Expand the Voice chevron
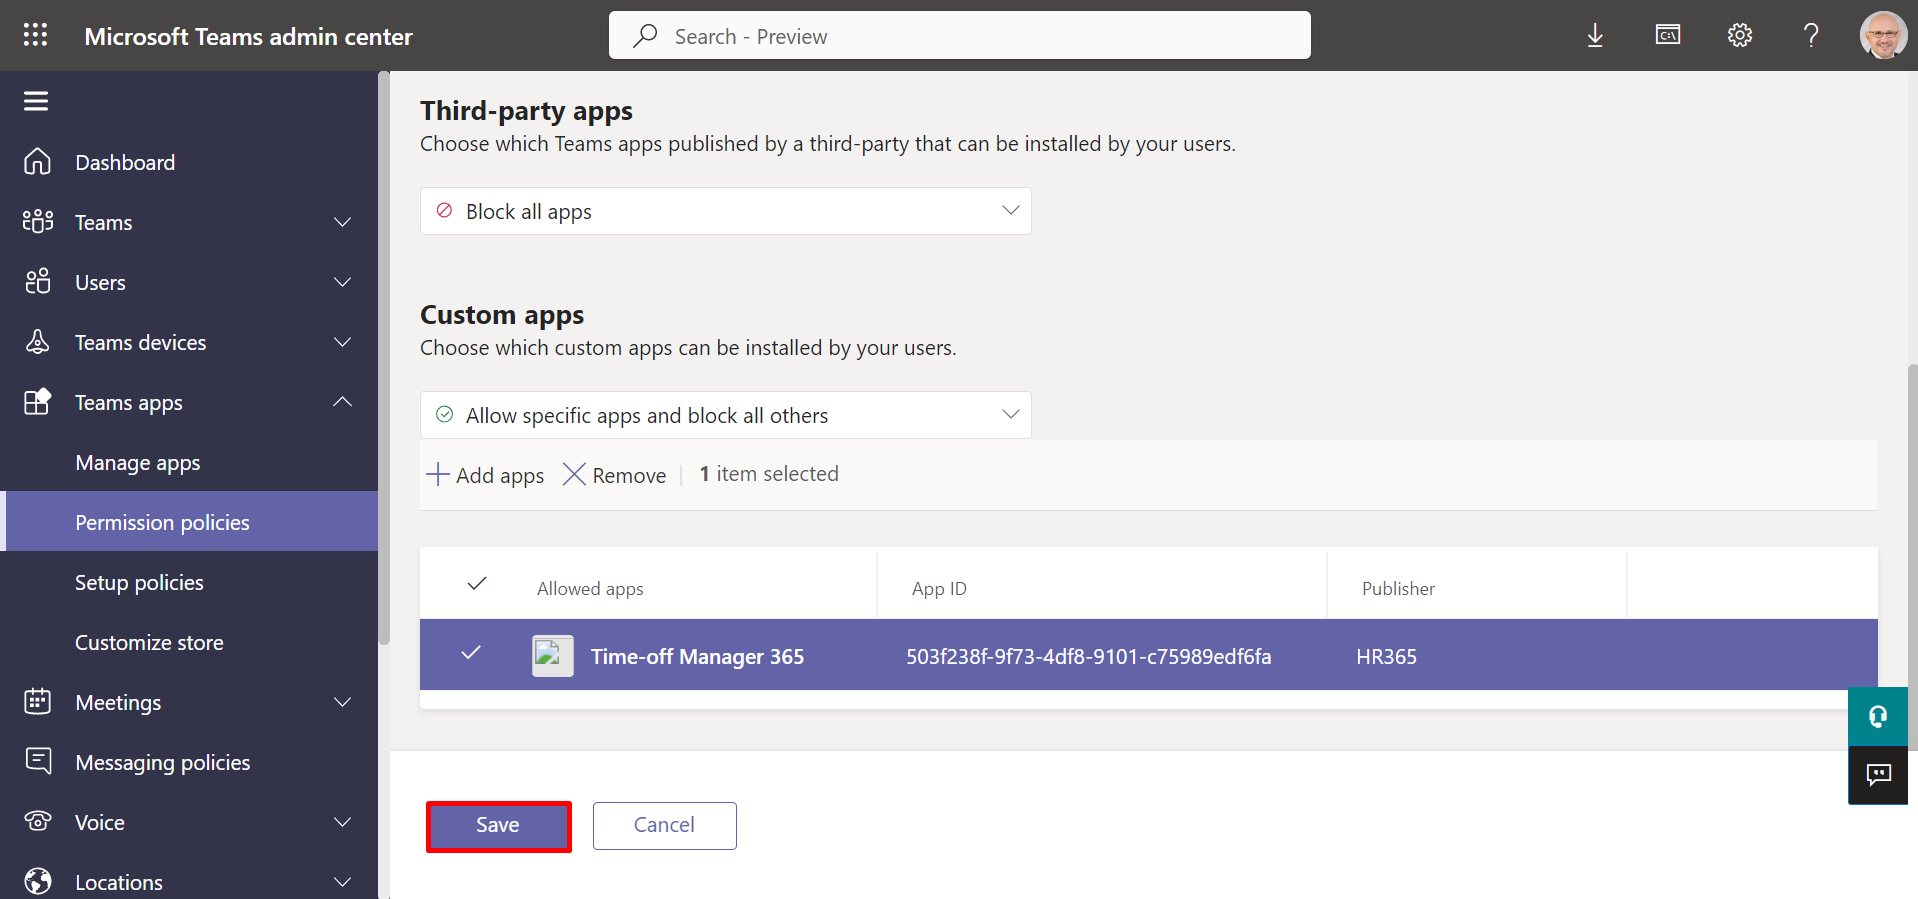The height and width of the screenshot is (899, 1918). (x=342, y=822)
